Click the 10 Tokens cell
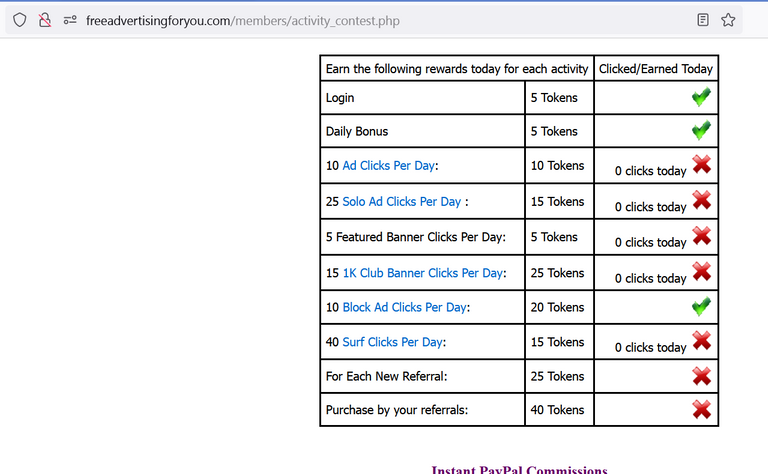 557,166
